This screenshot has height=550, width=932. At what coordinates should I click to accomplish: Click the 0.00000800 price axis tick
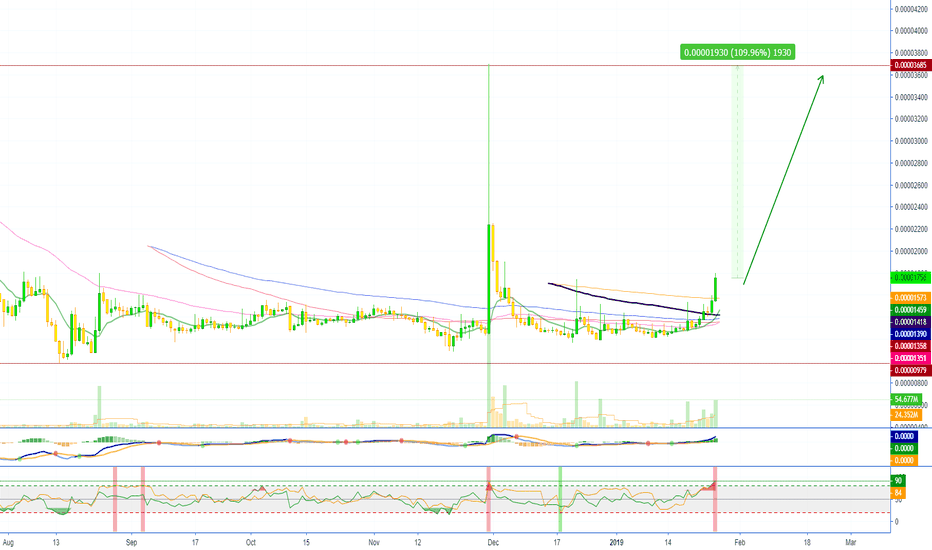point(912,384)
